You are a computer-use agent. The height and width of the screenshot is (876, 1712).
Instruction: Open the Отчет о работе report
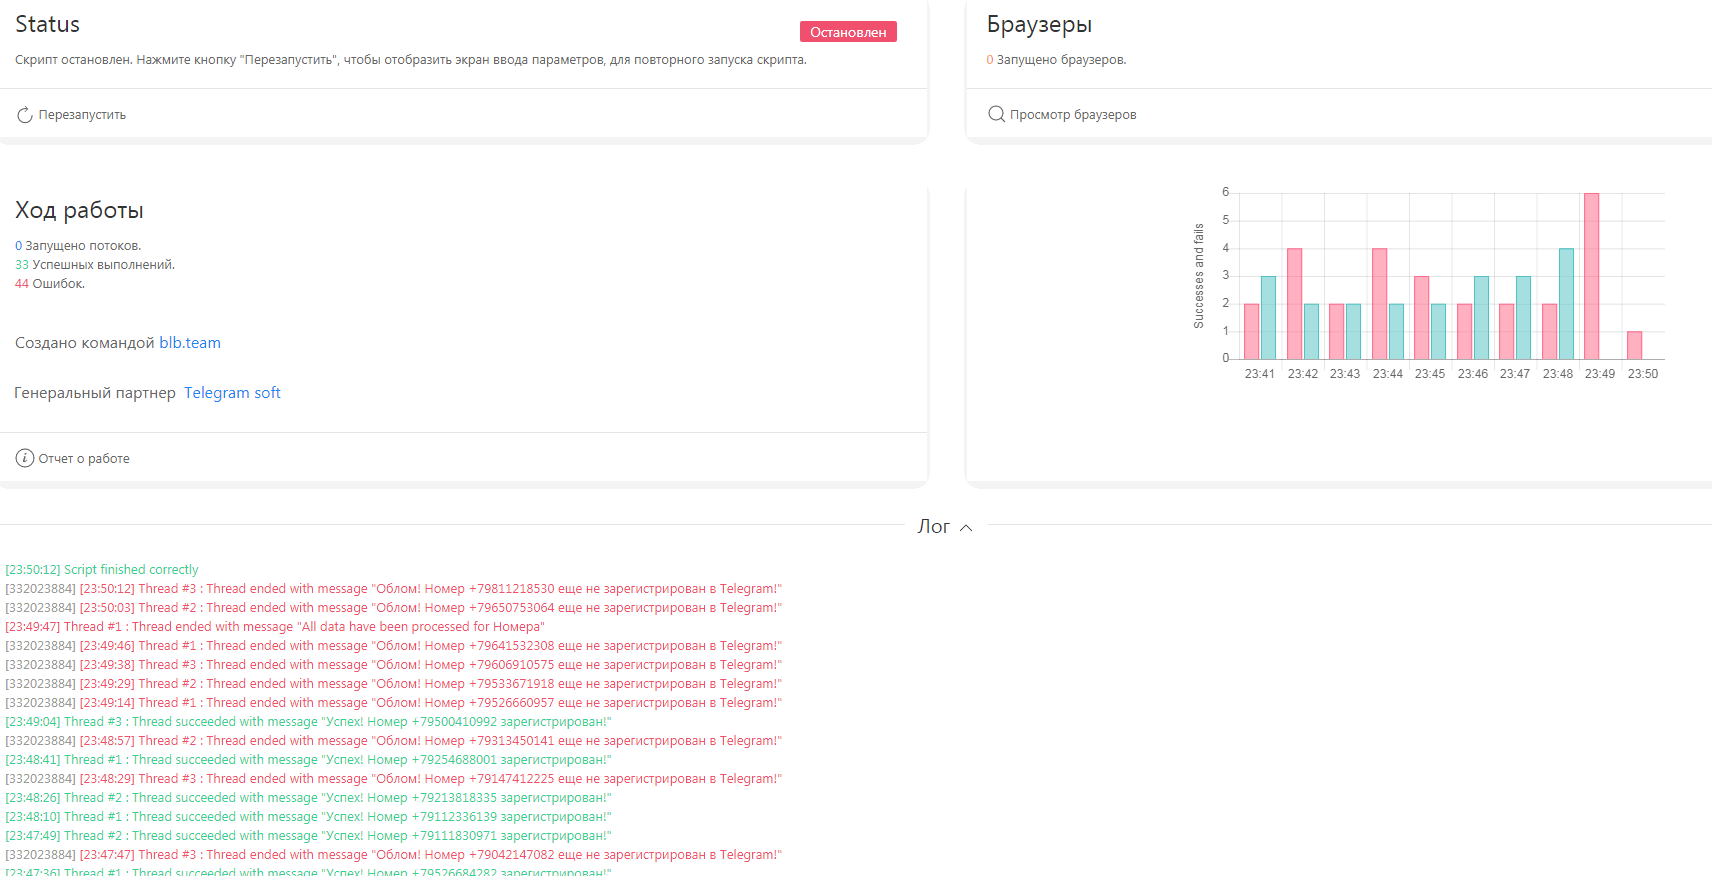click(84, 459)
